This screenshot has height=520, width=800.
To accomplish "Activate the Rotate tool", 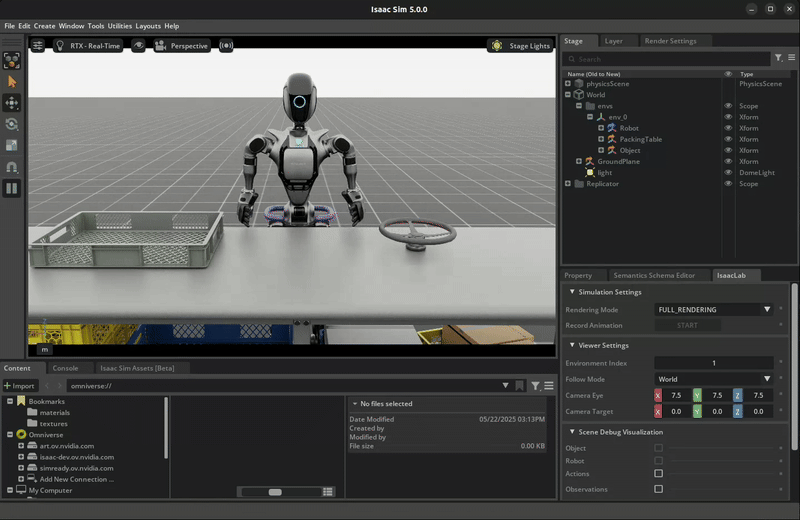I will tap(11, 125).
